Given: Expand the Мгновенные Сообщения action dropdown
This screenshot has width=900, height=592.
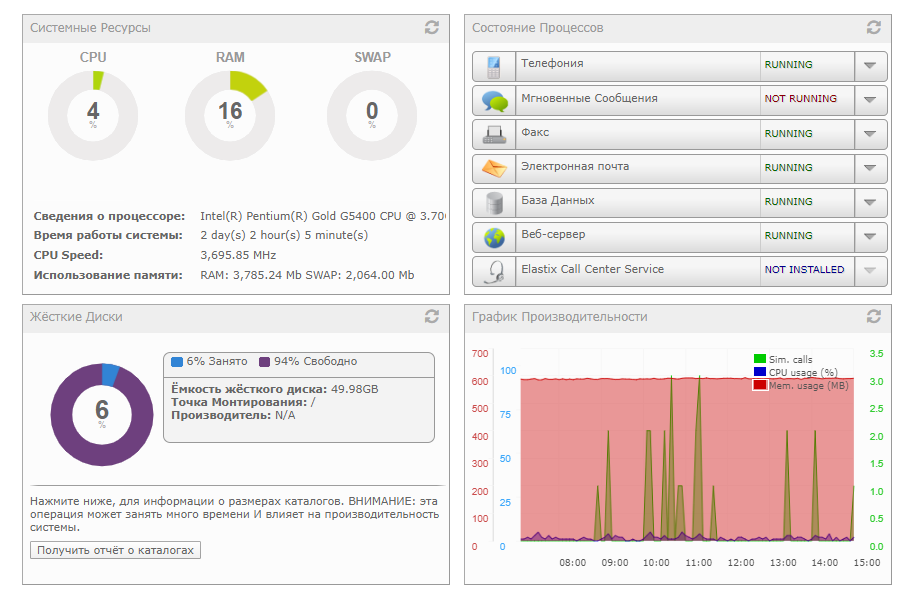Looking at the screenshot, I should [x=870, y=100].
